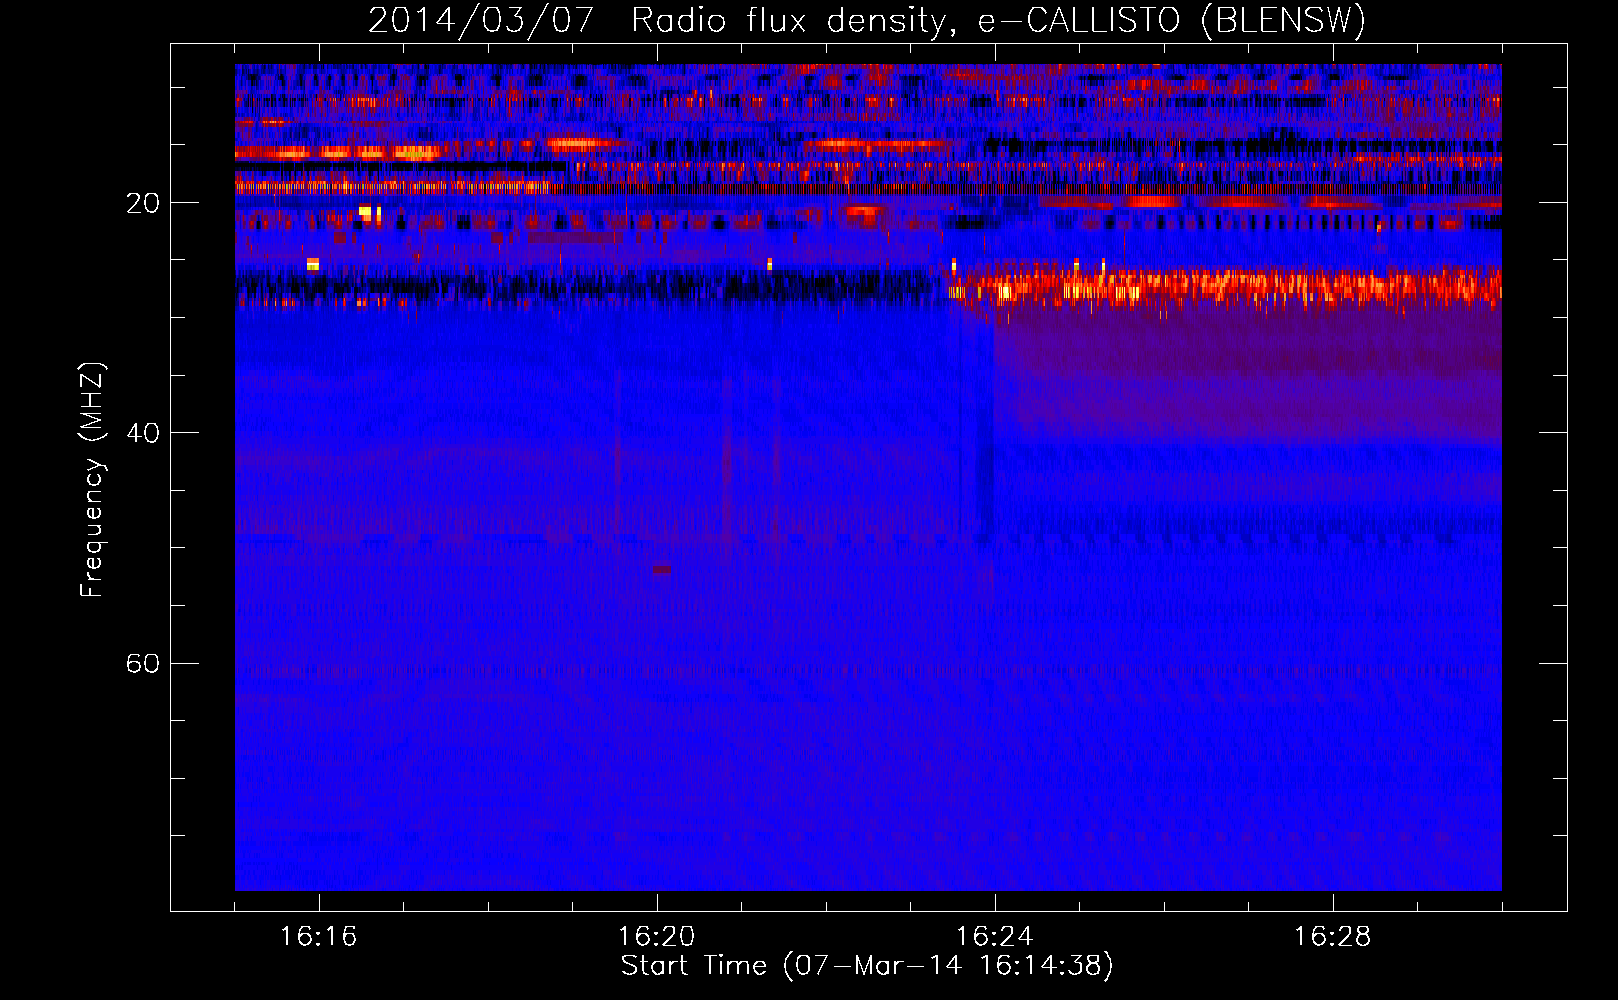Viewport: 1618px width, 1000px height.
Task: Click the 40 MHz frequency tick label
Action: point(143,433)
